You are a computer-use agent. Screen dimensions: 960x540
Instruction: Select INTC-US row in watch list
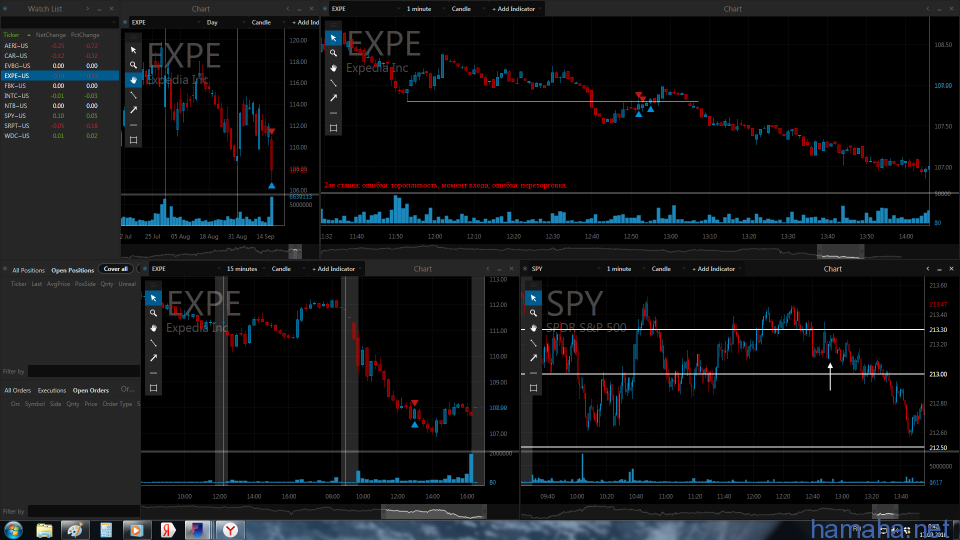(x=59, y=96)
